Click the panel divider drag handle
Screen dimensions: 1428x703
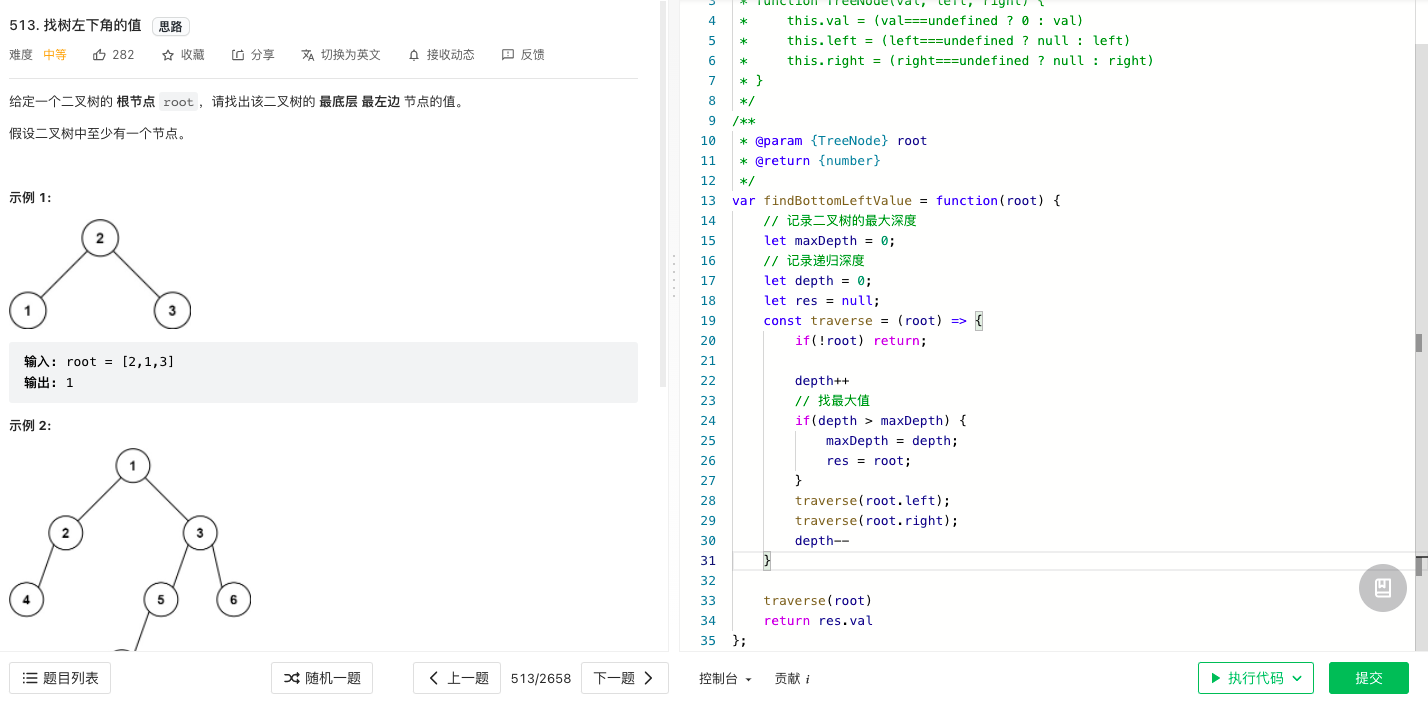click(674, 275)
